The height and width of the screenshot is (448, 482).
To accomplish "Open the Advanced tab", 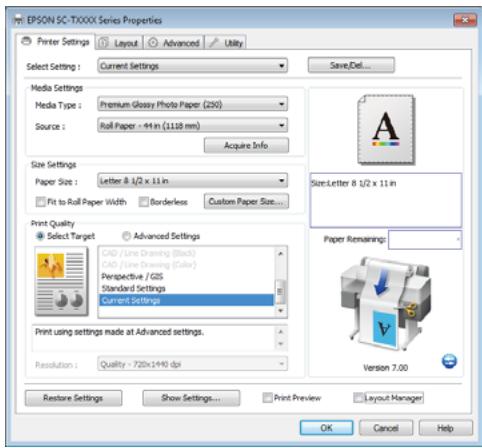I will tap(174, 43).
